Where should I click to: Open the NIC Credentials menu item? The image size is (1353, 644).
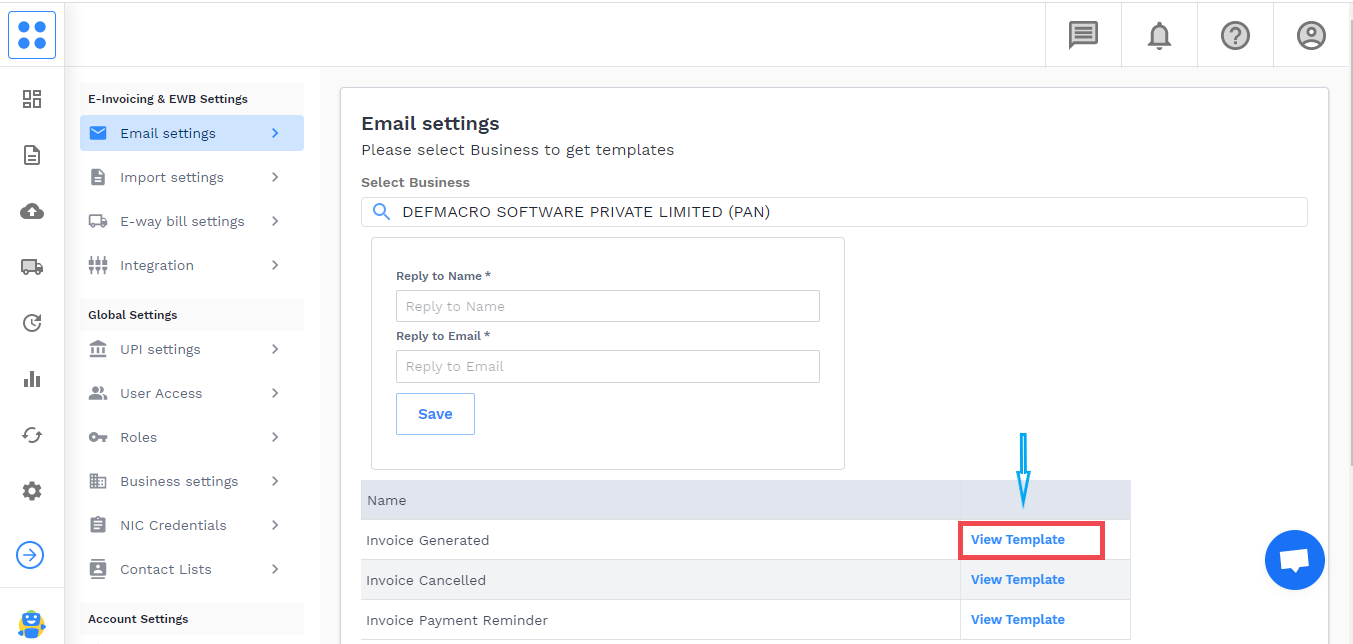[173, 525]
